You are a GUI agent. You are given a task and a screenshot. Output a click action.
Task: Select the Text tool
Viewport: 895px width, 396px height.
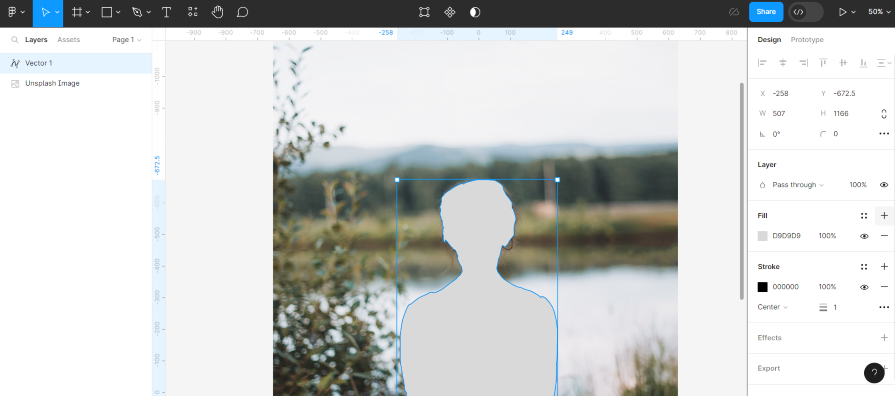(x=167, y=12)
